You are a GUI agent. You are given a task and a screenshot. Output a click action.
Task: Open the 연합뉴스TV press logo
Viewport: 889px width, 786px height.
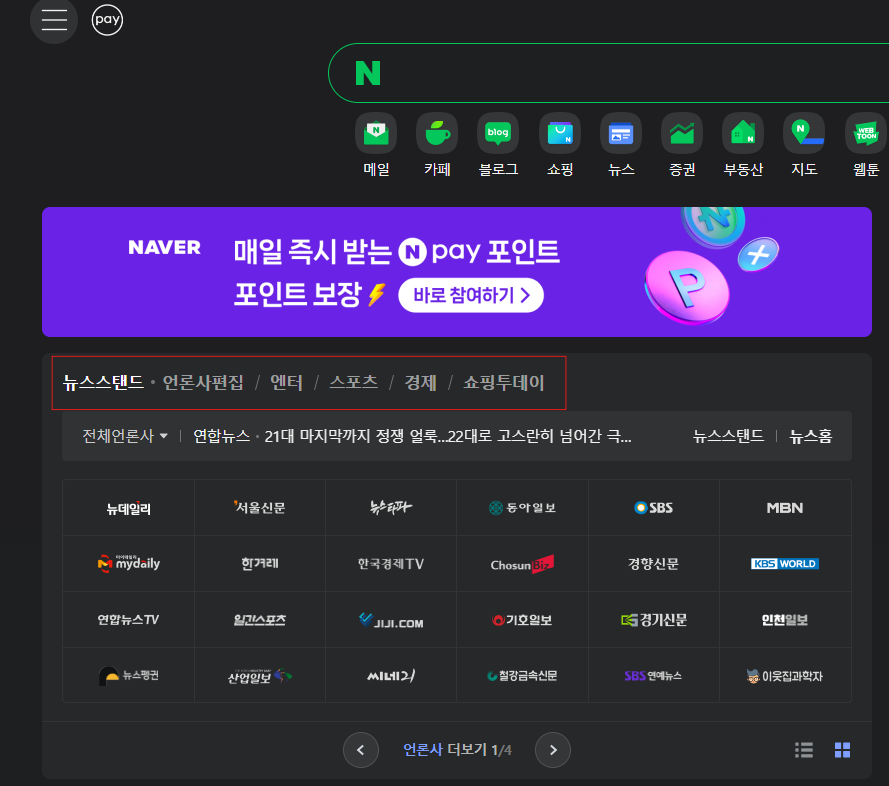[129, 620]
